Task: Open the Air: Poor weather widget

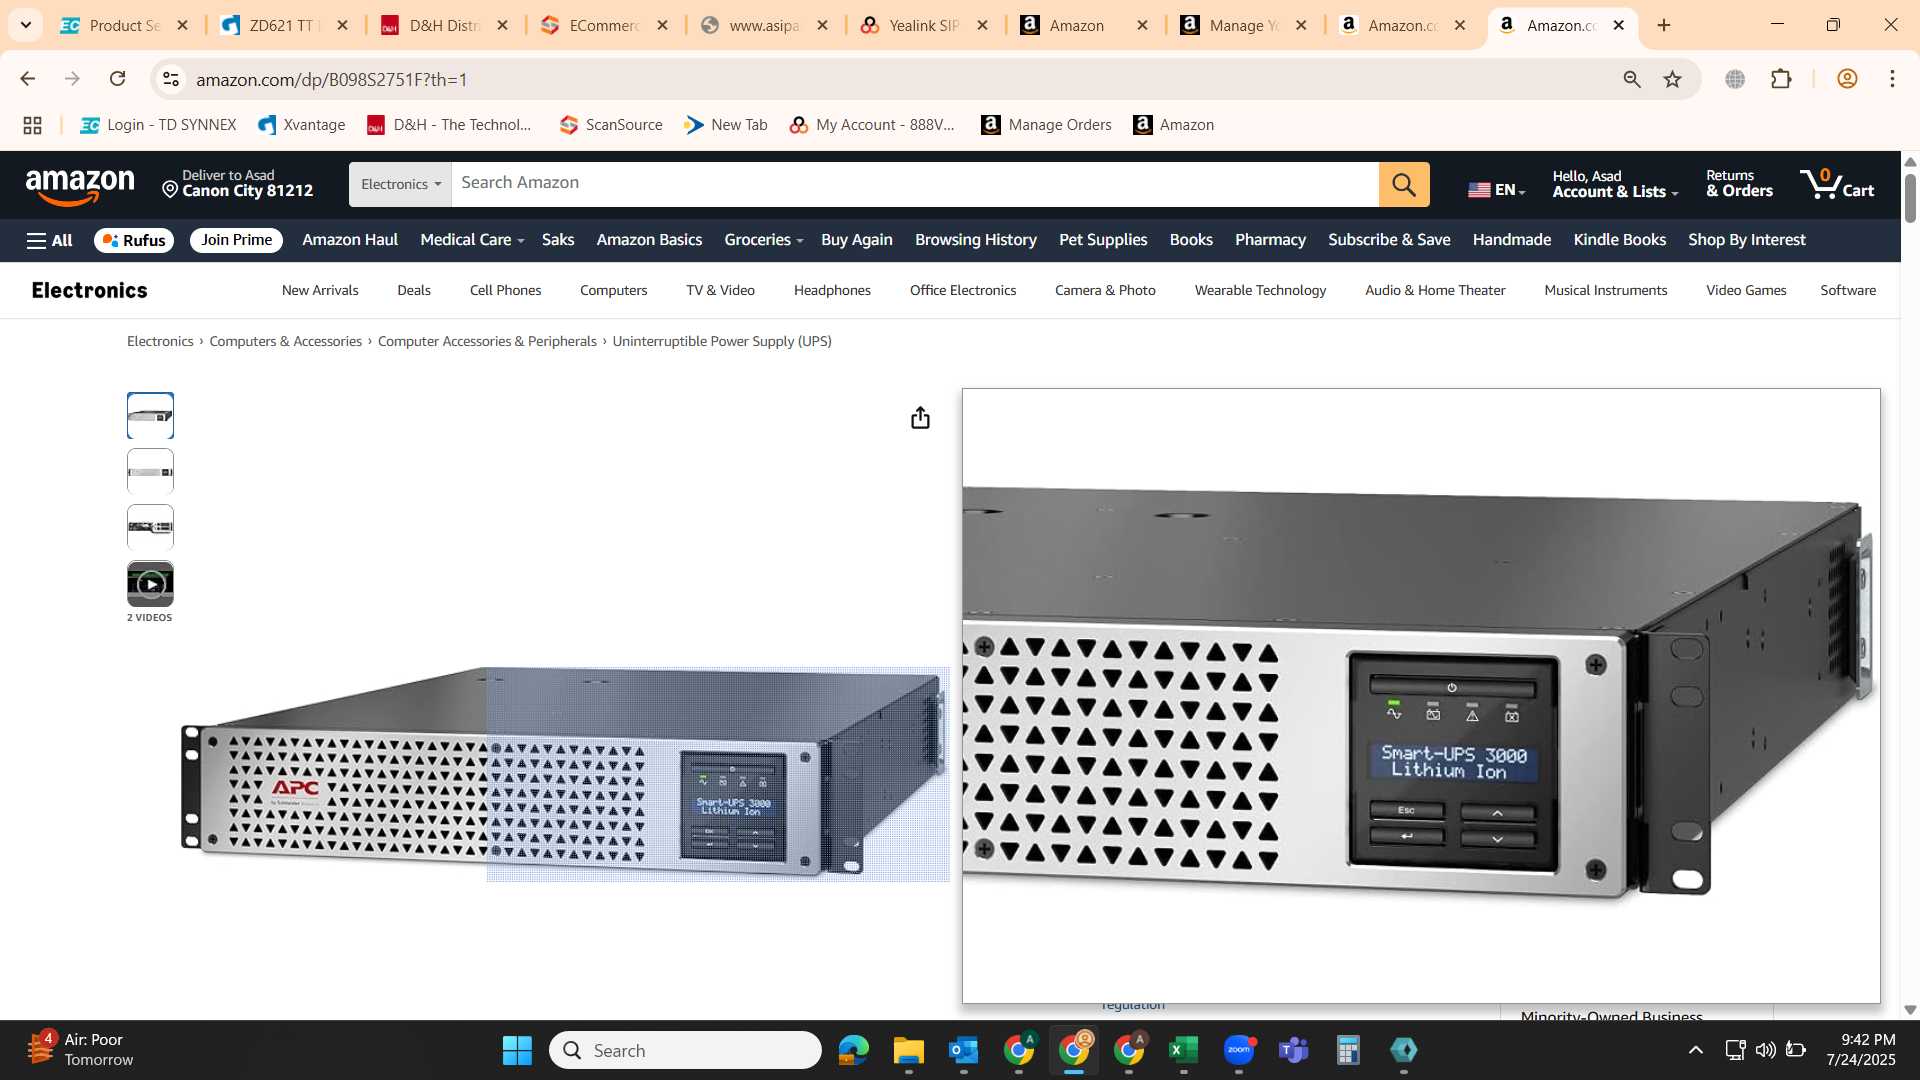Action: tap(80, 1050)
